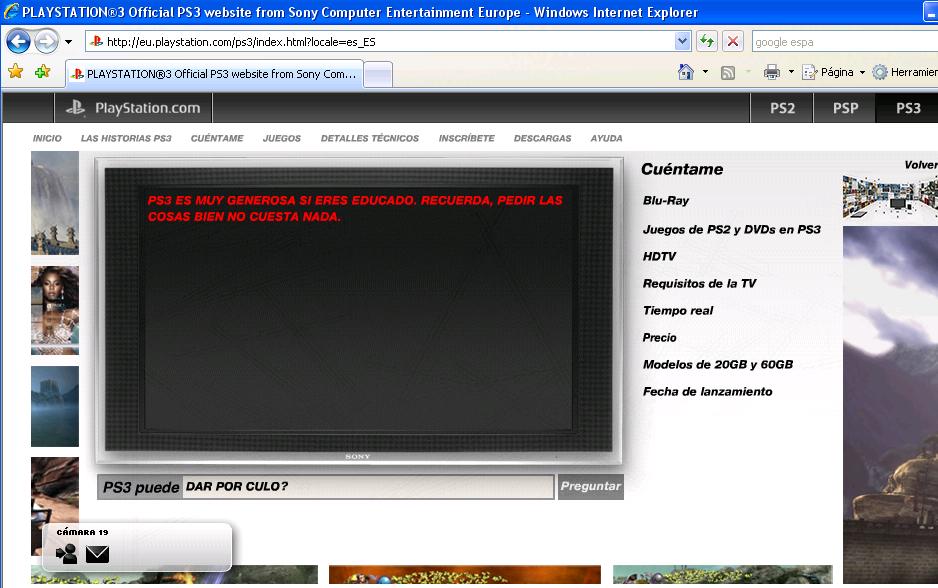Image resolution: width=938 pixels, height=588 pixels.
Task: Click the browser Forward arrow button
Action: click(46, 42)
